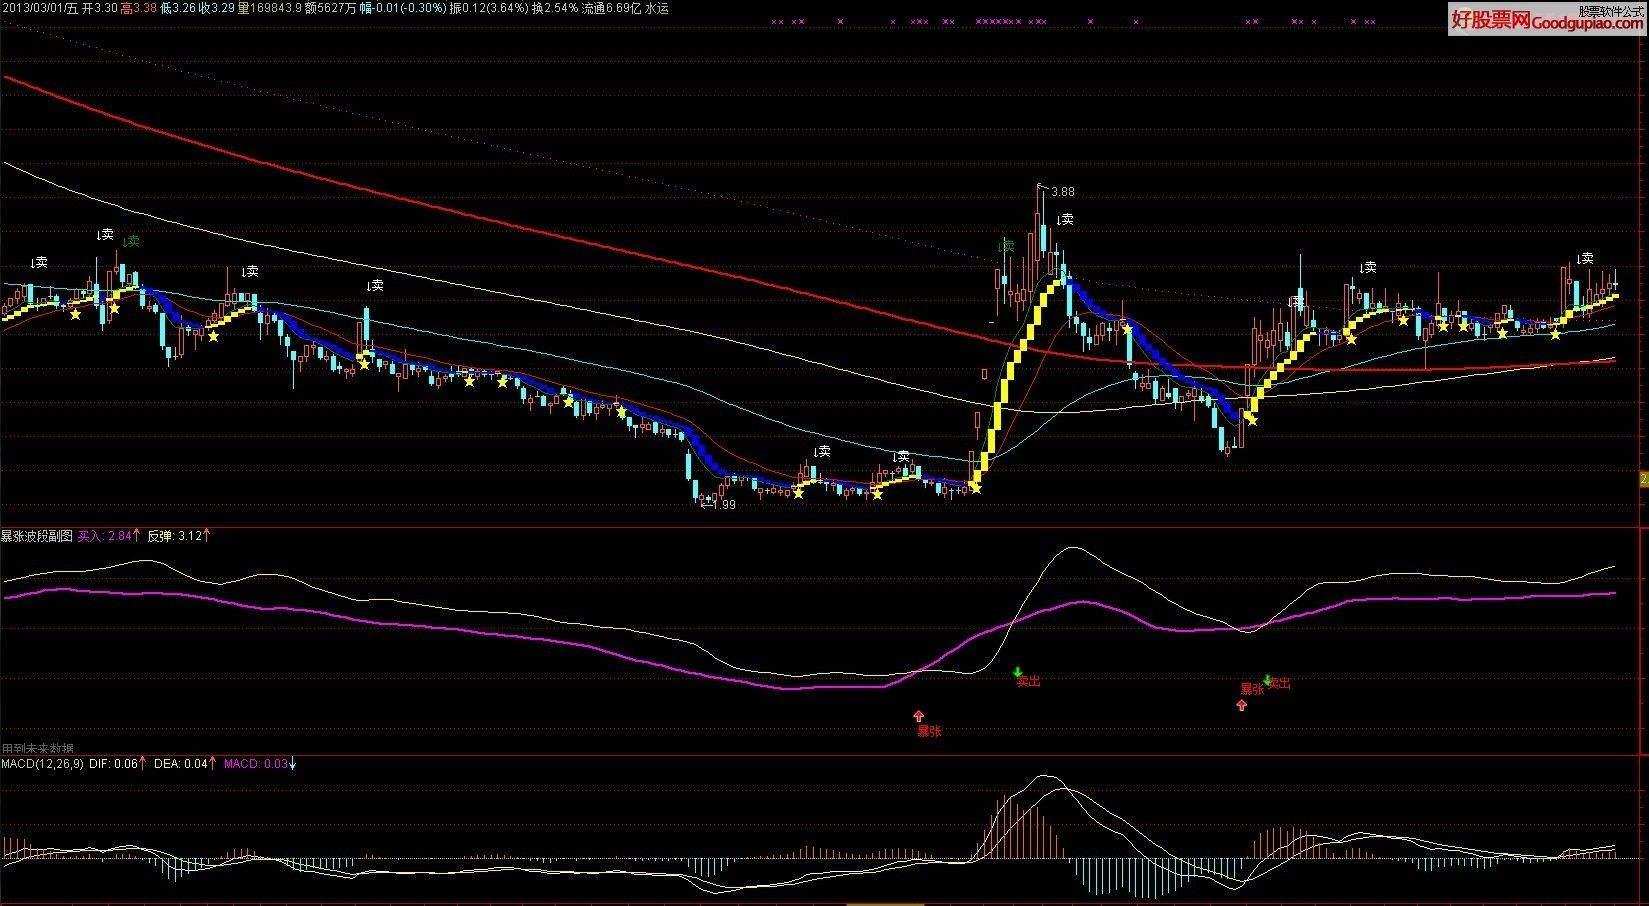Select the date text 2013/03/01/五
Screen dimensions: 1649x906
[39, 8]
